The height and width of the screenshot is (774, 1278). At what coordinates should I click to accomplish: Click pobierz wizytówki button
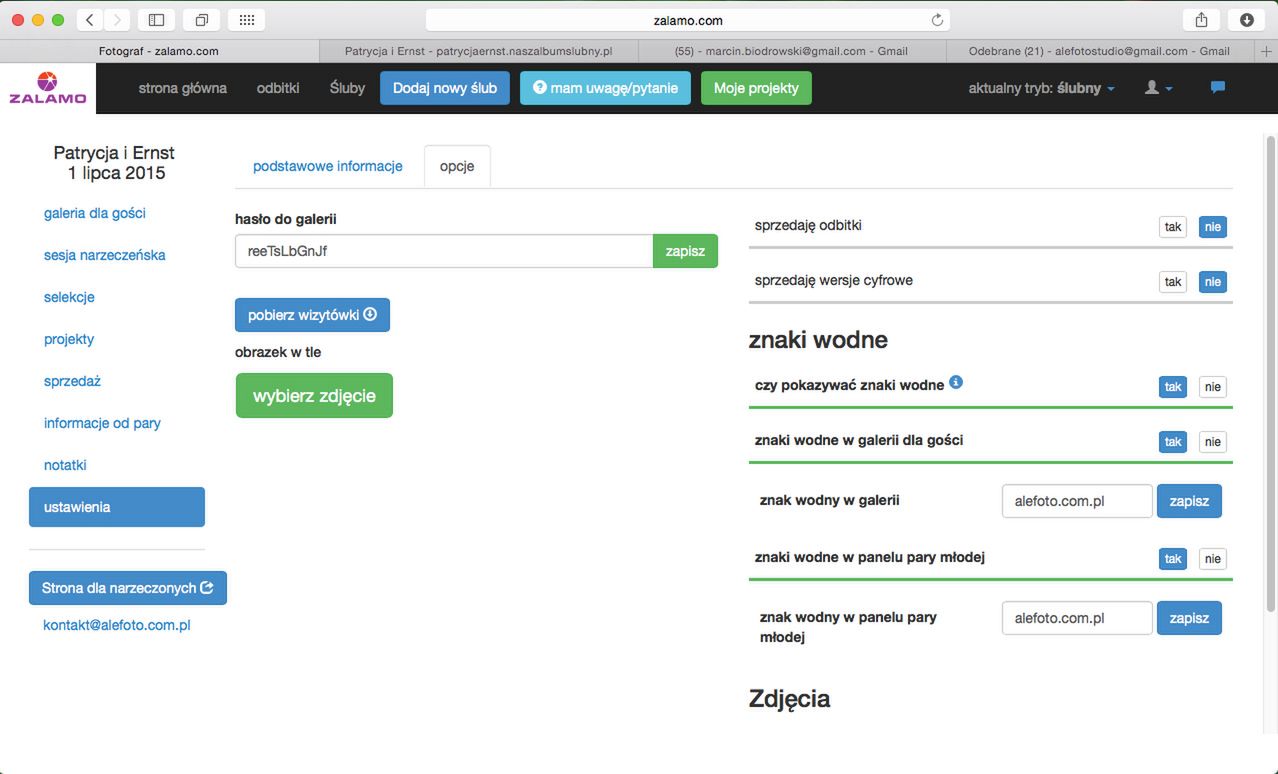312,315
